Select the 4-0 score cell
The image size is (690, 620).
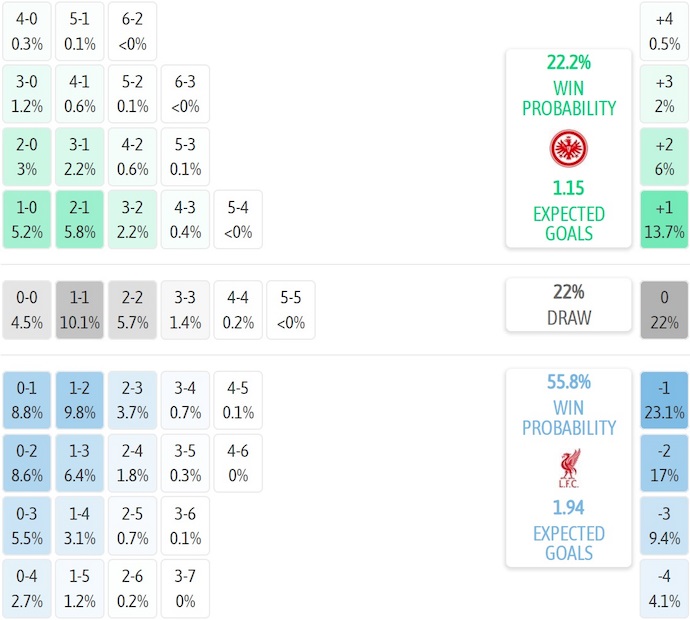pos(27,30)
